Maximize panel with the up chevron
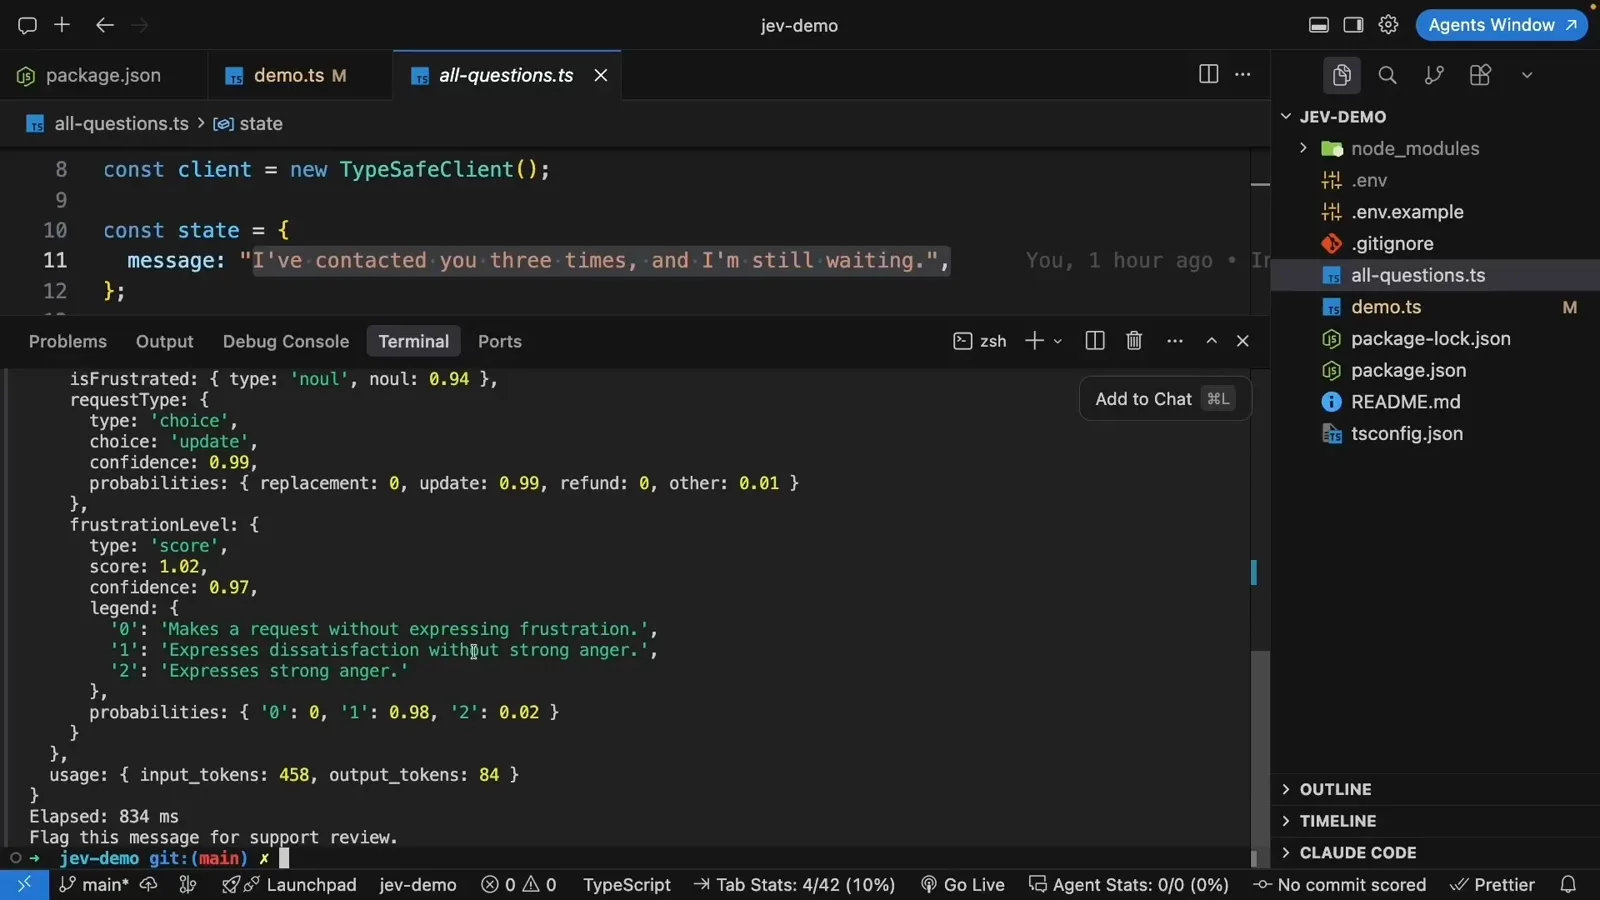The image size is (1600, 900). tap(1211, 341)
